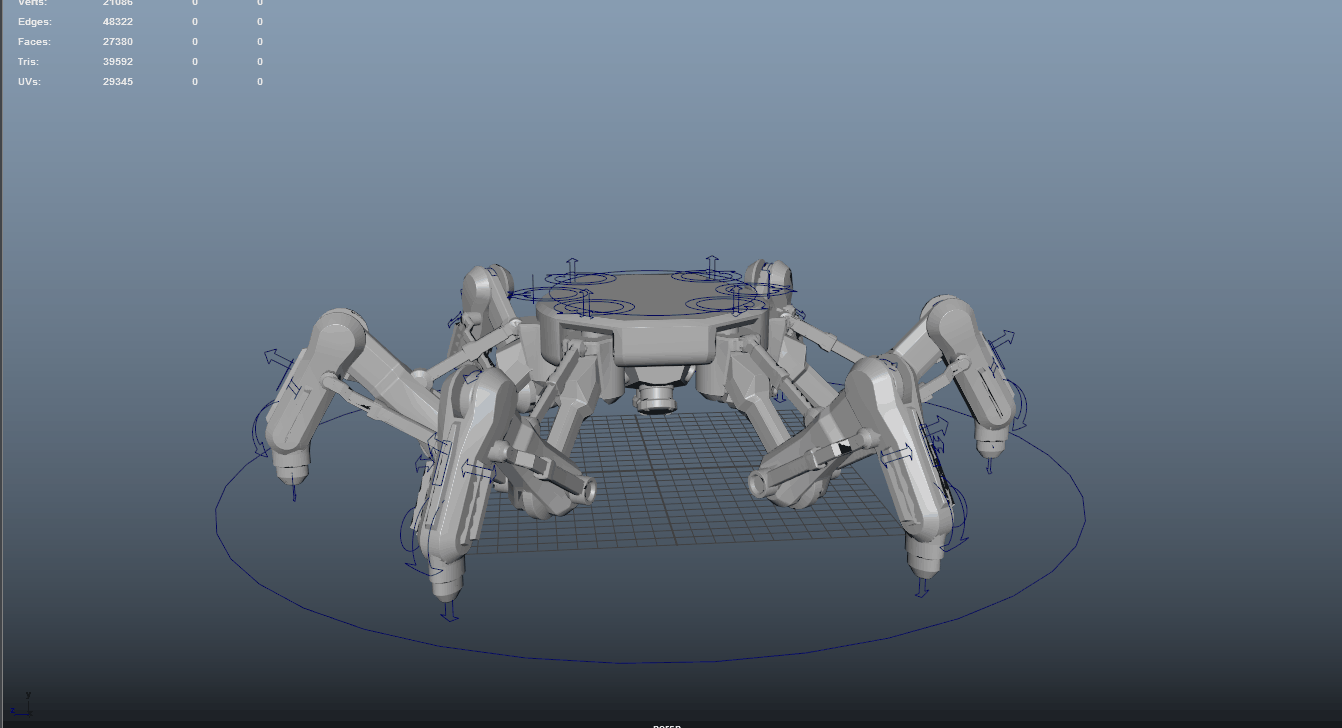Click the edge count value 48322

[118, 22]
